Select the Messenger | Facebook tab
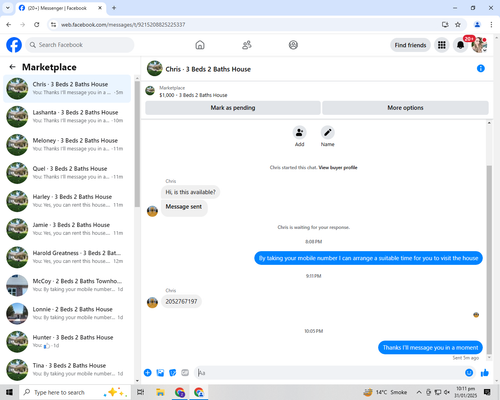Screen dimensions: 500x400 pos(60,8)
